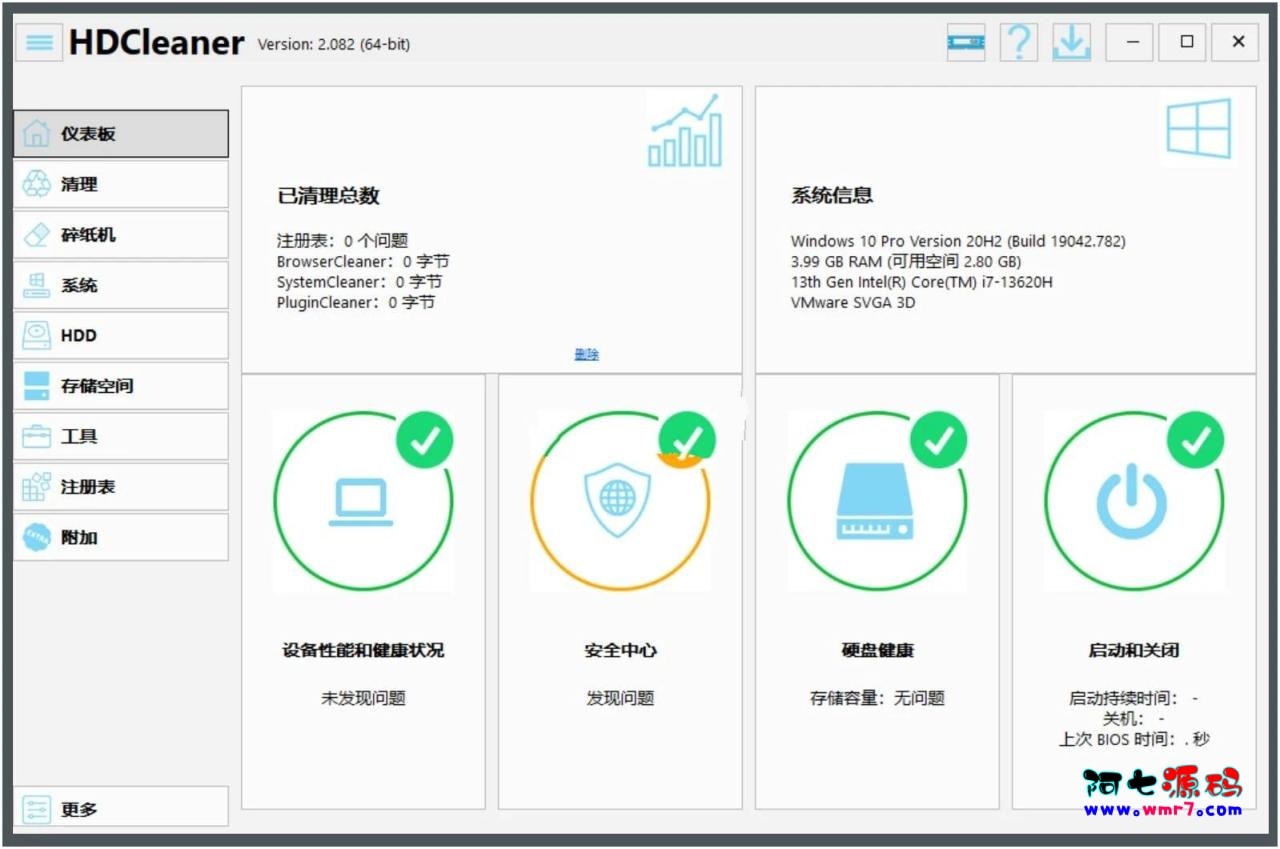Click the disk icon beside HDD

(x=36, y=336)
